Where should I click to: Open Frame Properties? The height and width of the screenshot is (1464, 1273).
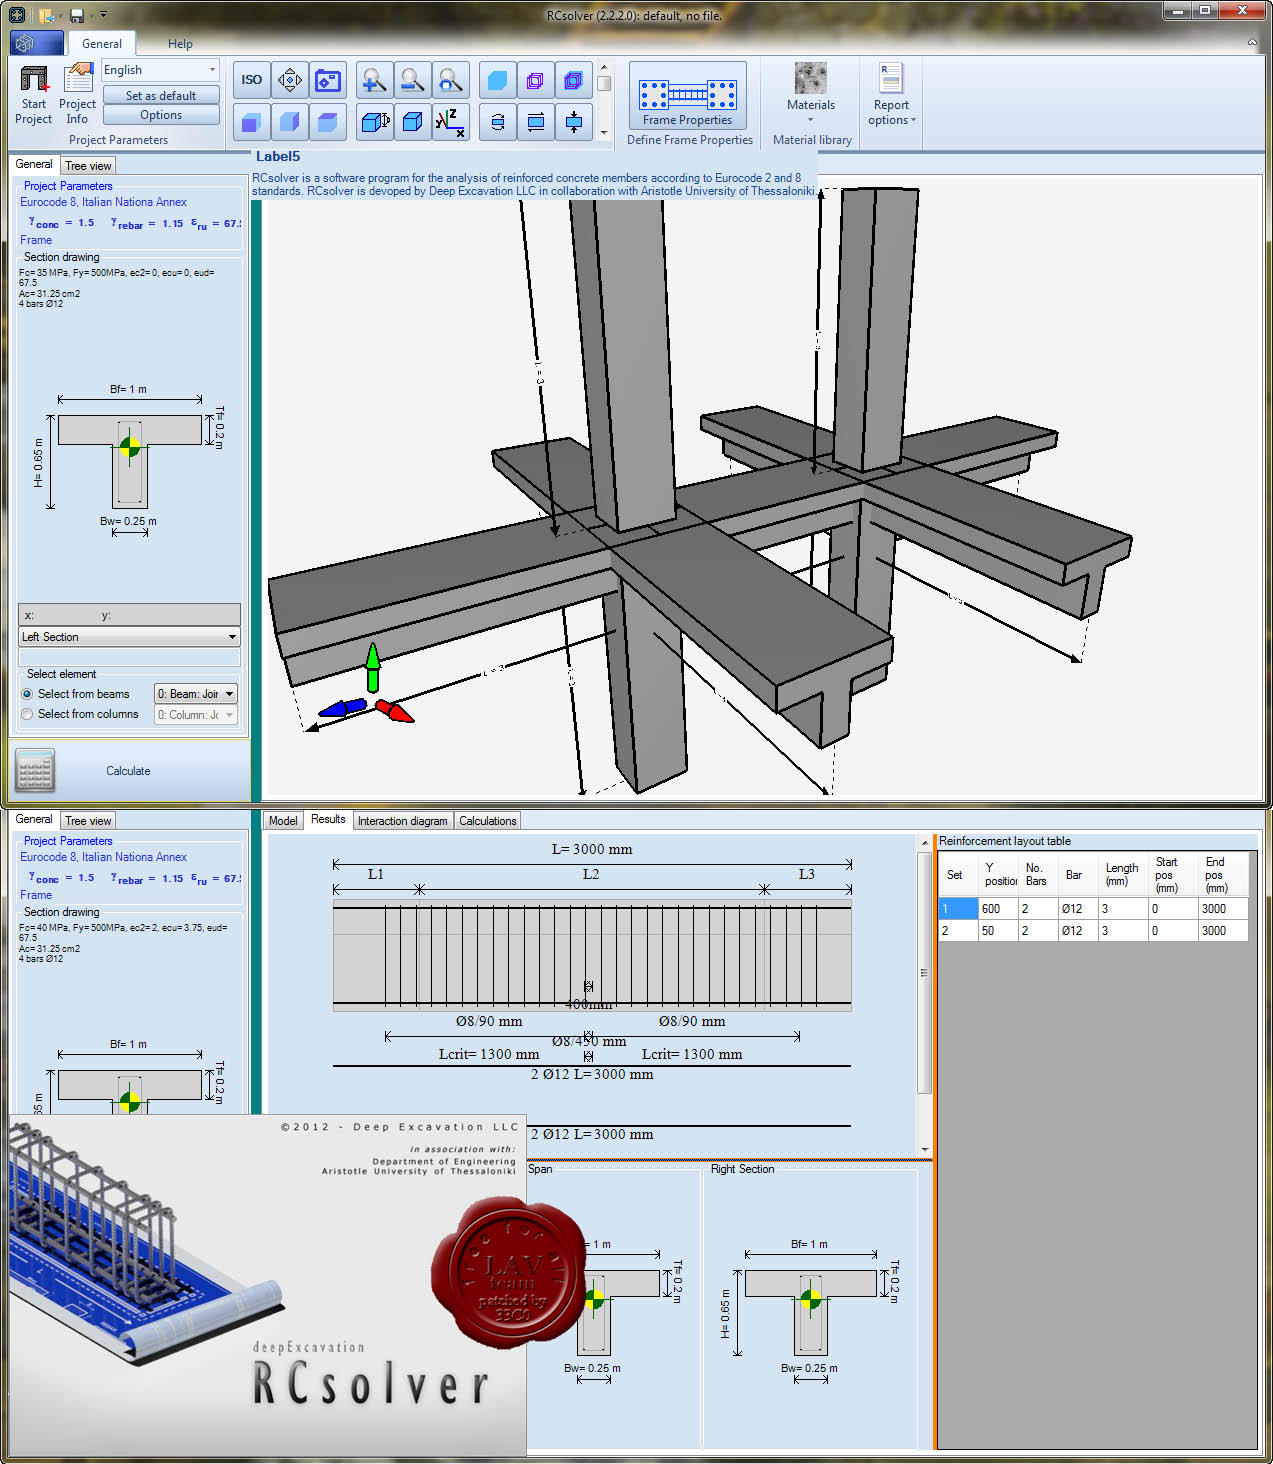click(x=688, y=95)
